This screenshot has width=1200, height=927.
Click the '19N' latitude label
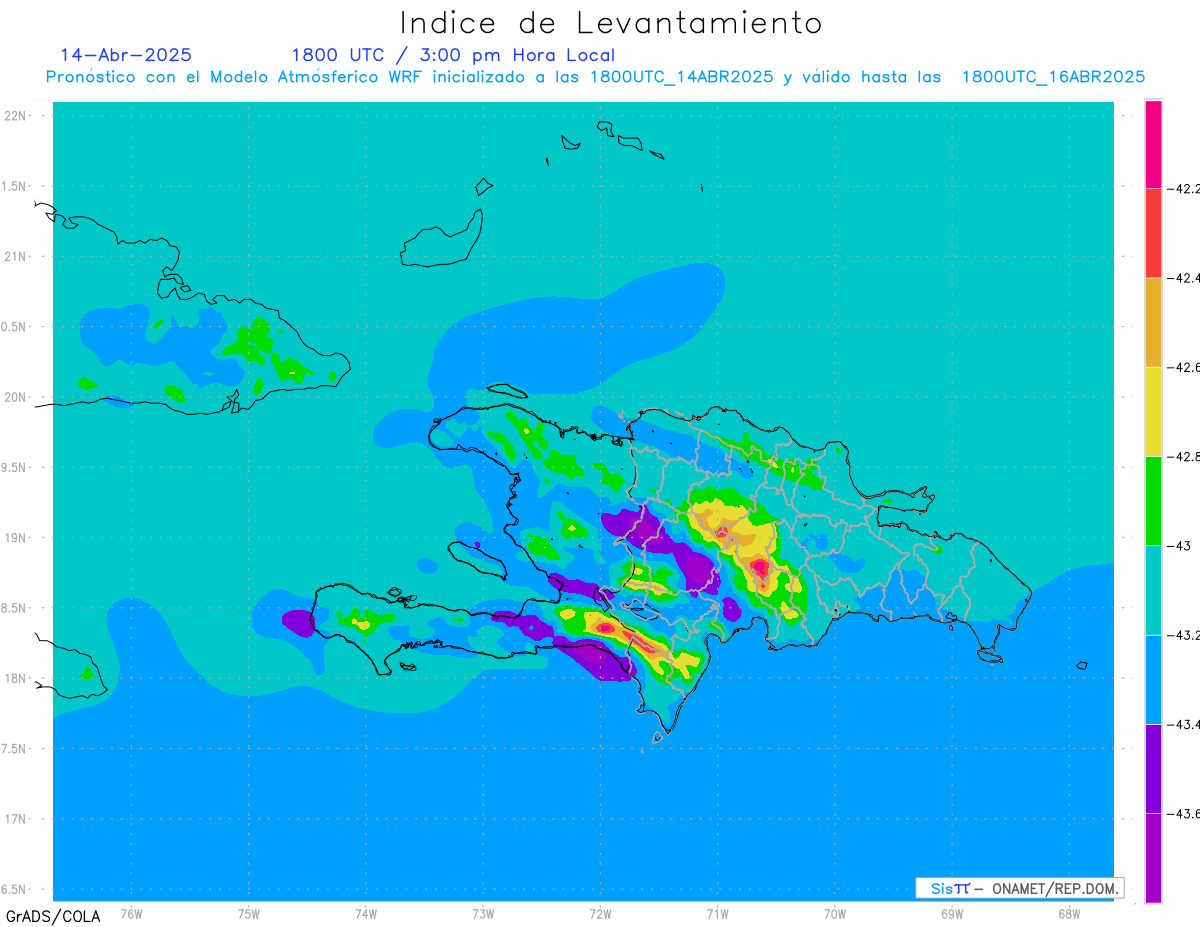point(17,538)
